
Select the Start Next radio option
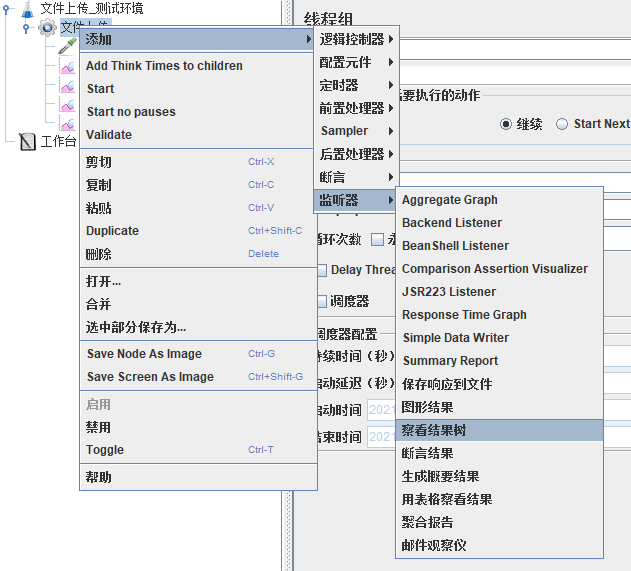click(x=562, y=124)
